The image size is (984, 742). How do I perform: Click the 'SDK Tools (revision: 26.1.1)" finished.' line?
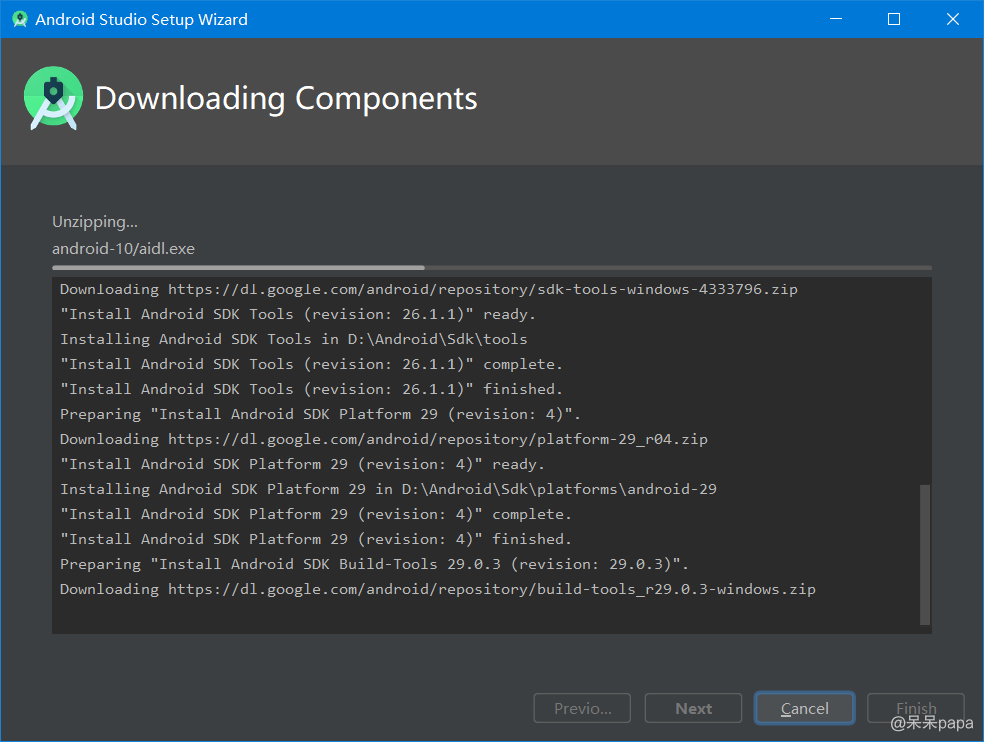[x=311, y=390]
